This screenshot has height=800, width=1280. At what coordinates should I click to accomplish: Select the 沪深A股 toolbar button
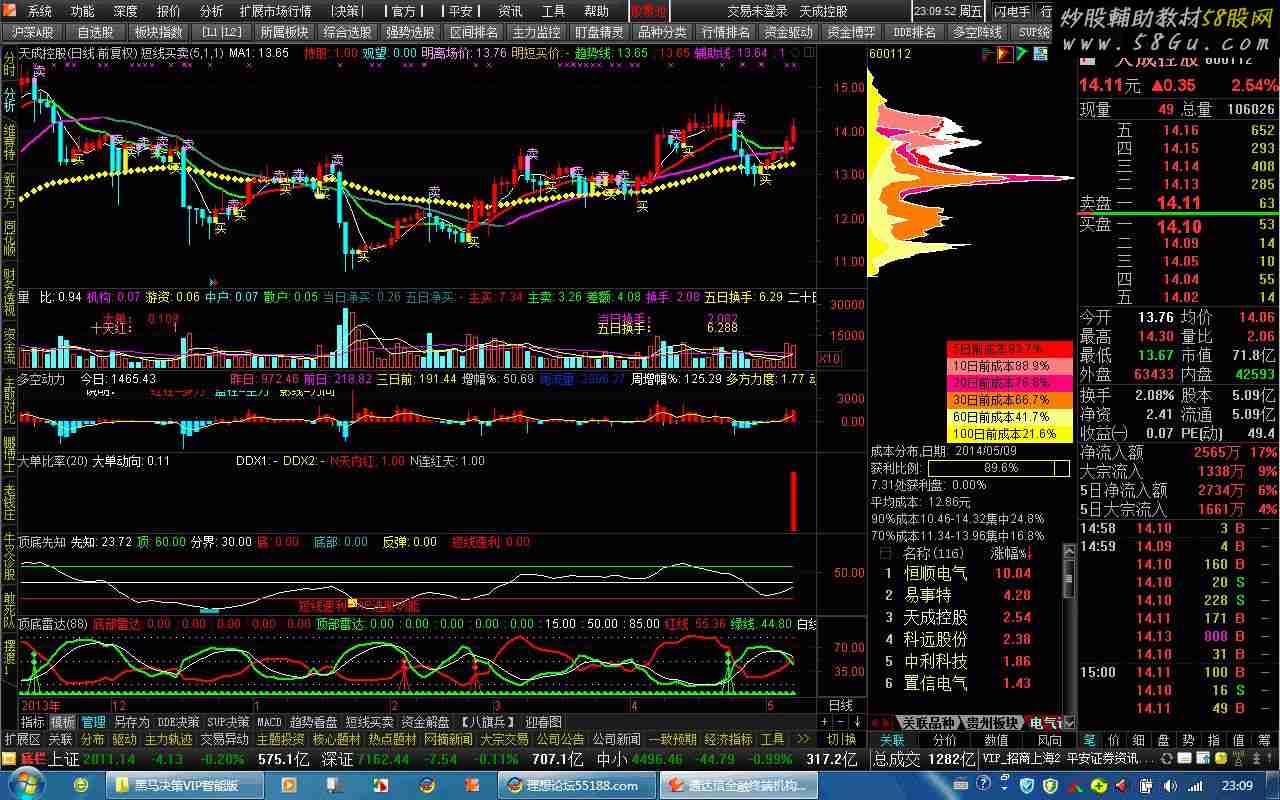click(33, 32)
